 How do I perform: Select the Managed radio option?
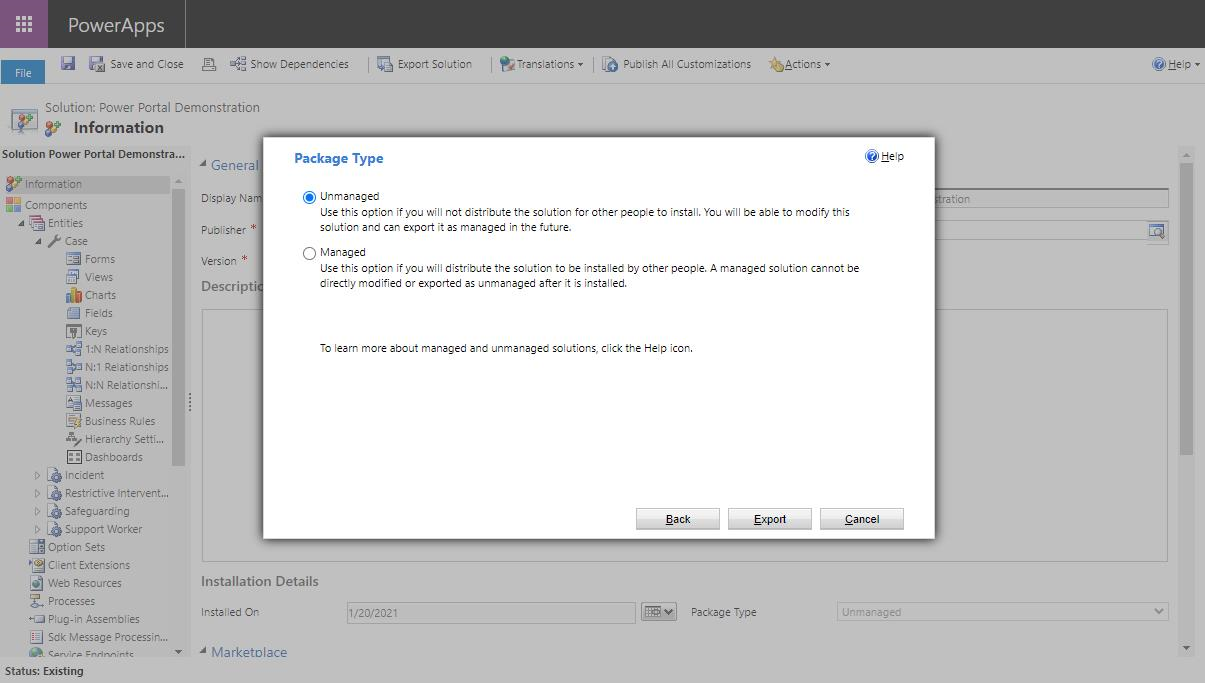click(309, 253)
